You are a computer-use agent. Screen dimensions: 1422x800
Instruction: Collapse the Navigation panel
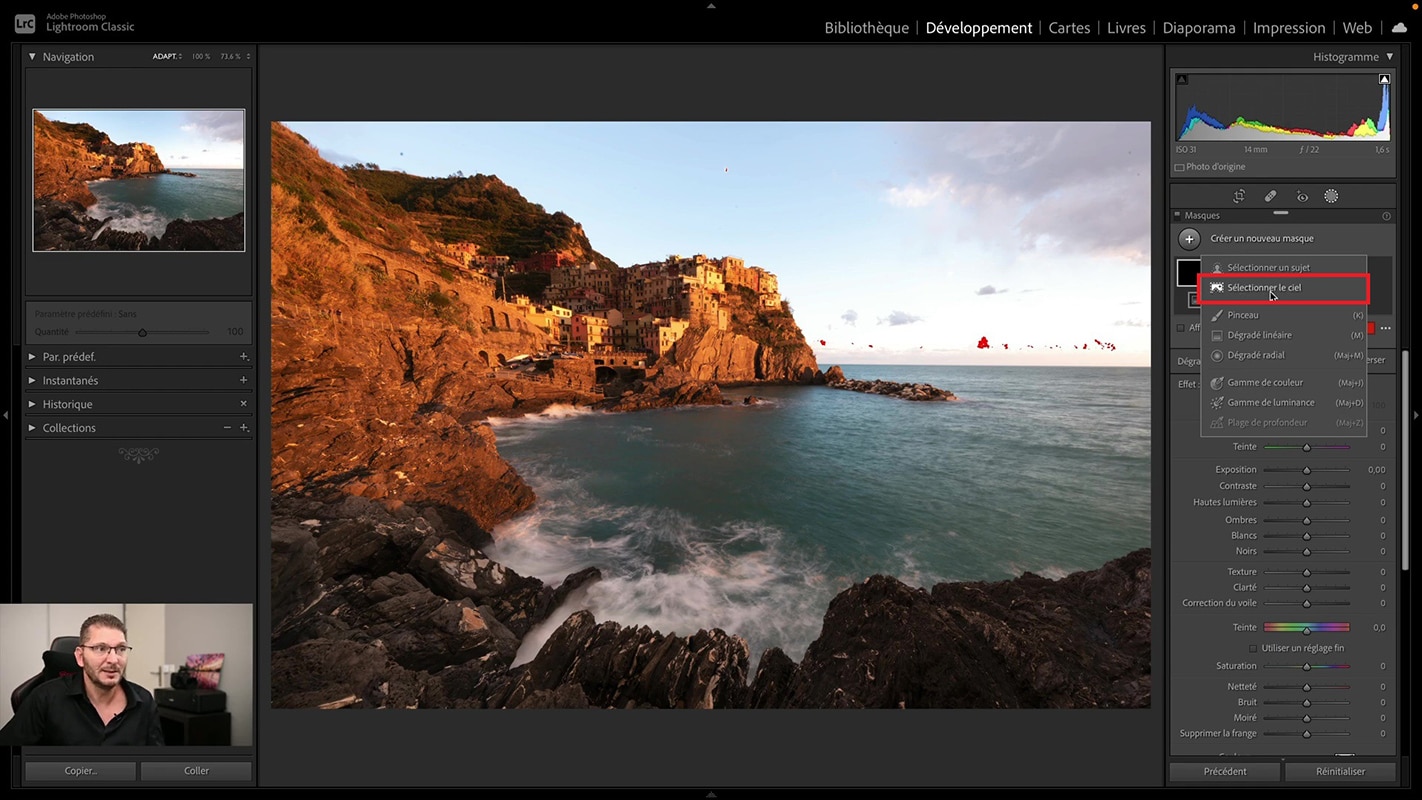[32, 57]
